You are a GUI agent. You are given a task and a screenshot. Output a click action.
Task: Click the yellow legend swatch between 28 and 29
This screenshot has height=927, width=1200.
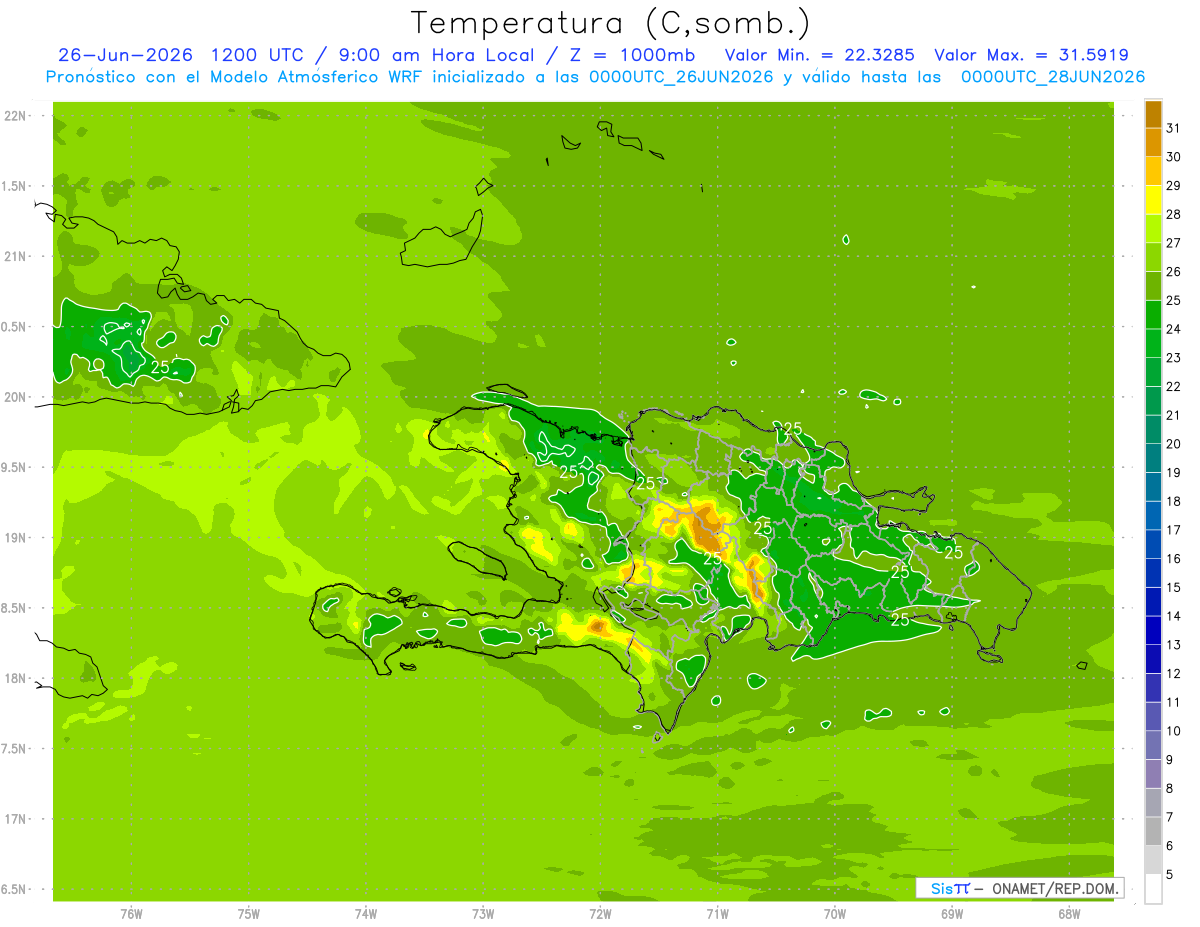pos(1153,200)
